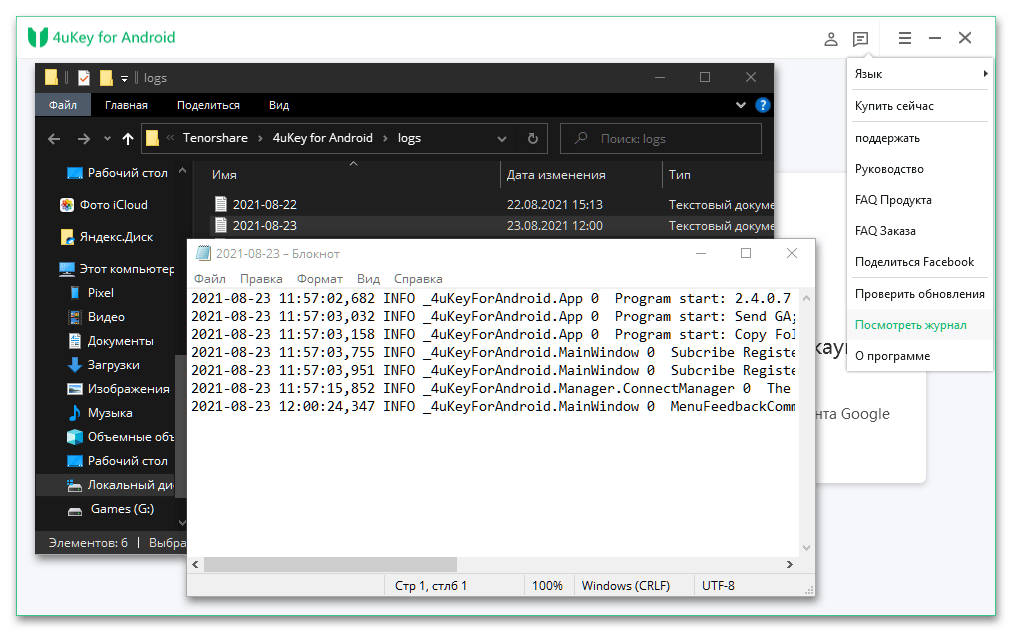Open the Загрузки folder in sidebar
Viewport: 1012px width, 632px height.
pos(103,365)
